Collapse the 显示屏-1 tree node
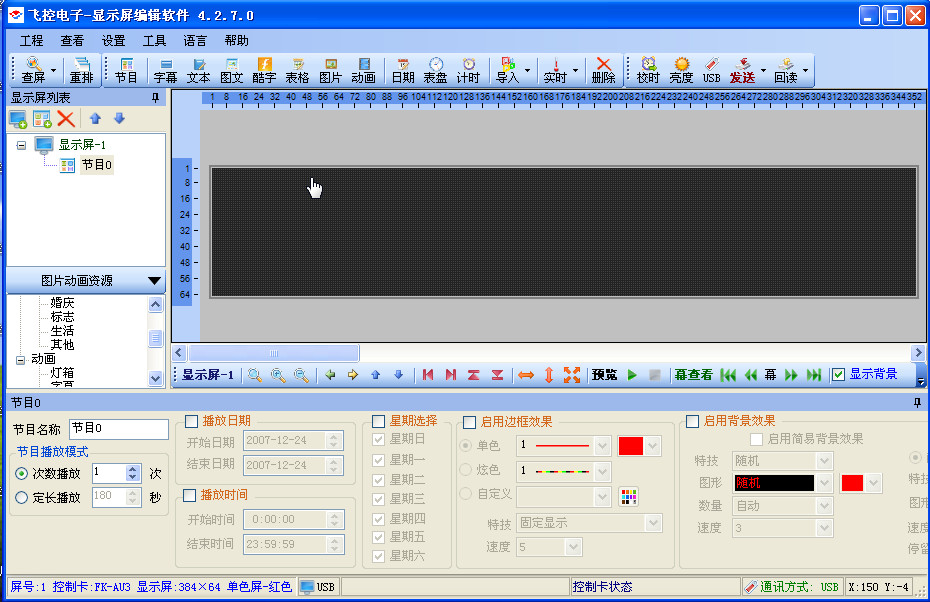 click(21, 145)
